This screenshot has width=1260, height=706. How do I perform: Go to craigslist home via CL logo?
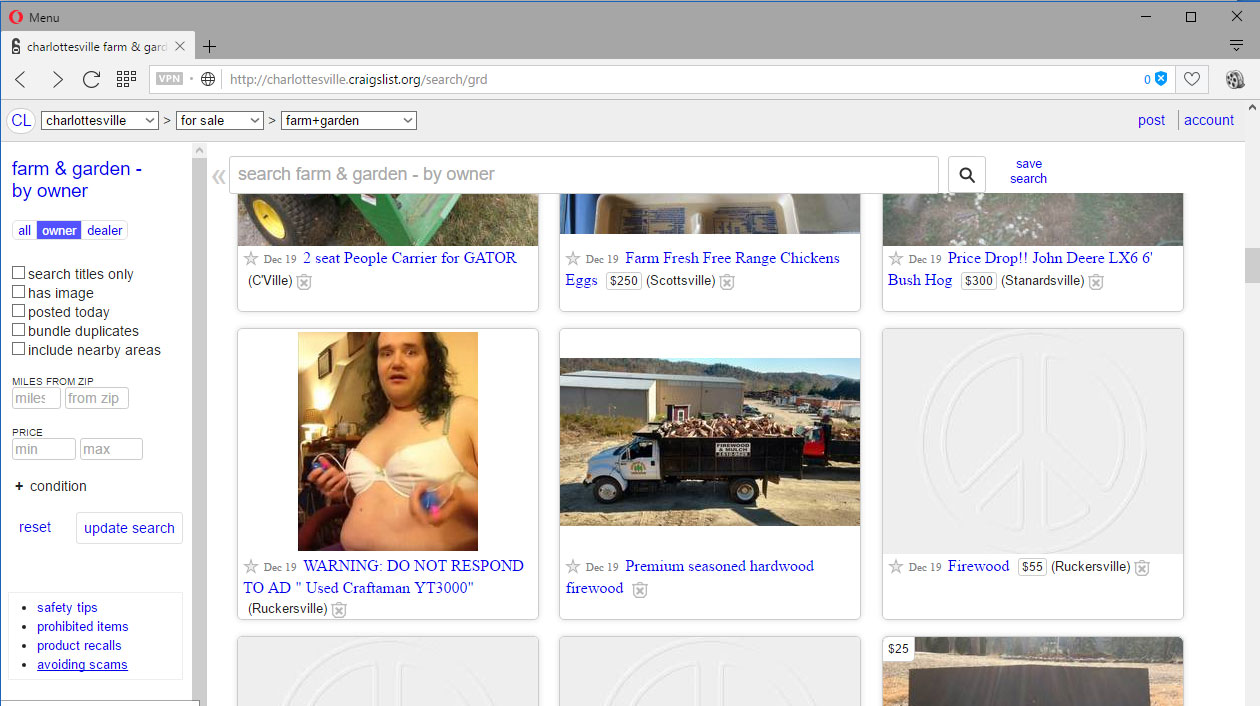pos(21,121)
